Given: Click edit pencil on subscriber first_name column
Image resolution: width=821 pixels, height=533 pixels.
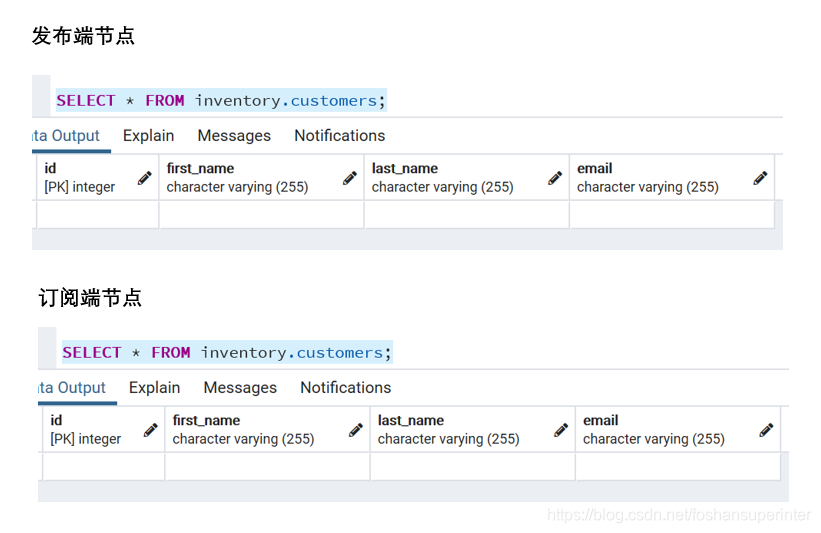Looking at the screenshot, I should (356, 430).
